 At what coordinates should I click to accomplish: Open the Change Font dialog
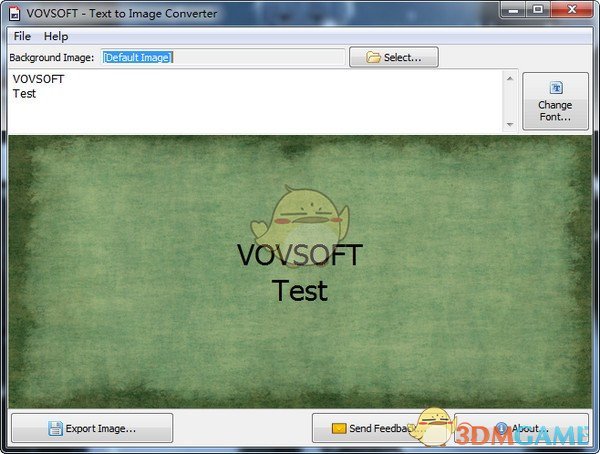555,101
